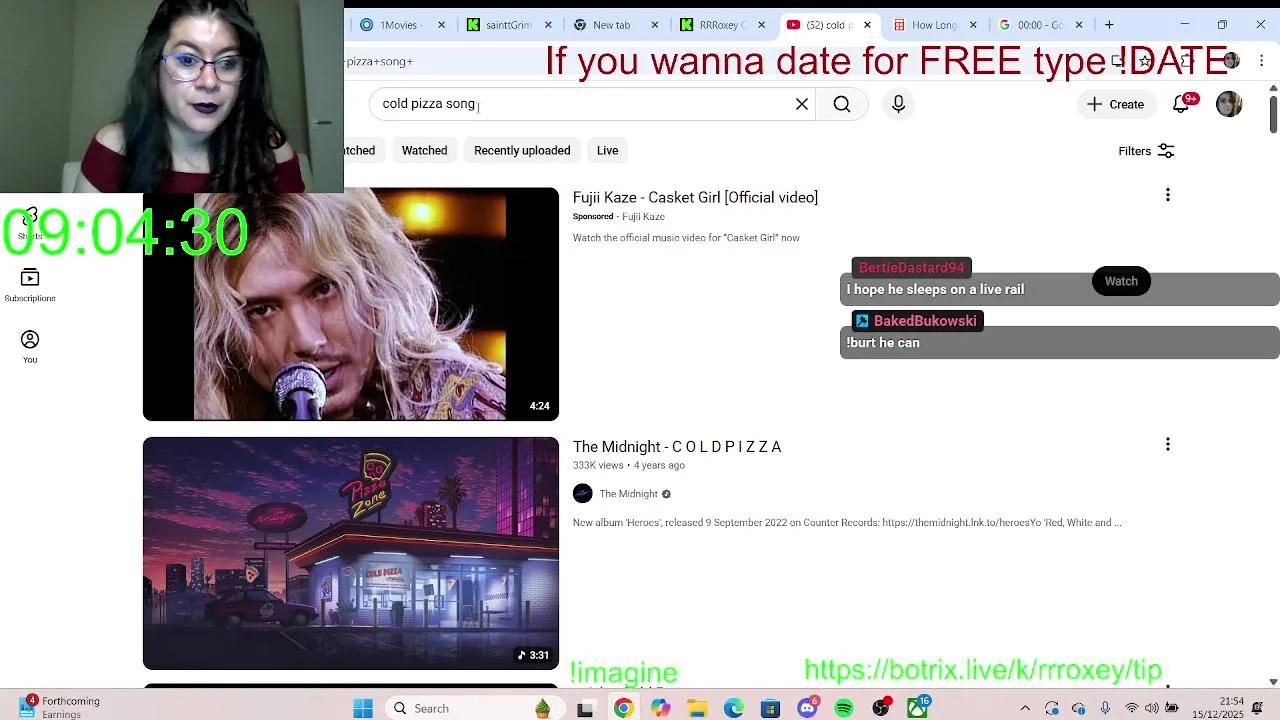Open Task View from the taskbar
Viewport: 1280px width, 720px height.
point(586,708)
